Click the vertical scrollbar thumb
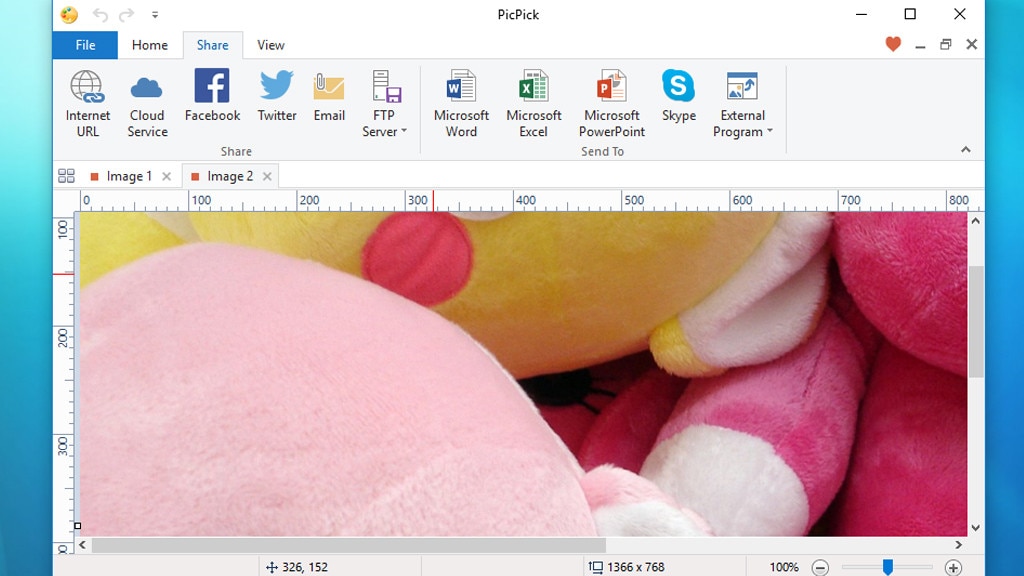The height and width of the screenshot is (576, 1024). click(976, 321)
